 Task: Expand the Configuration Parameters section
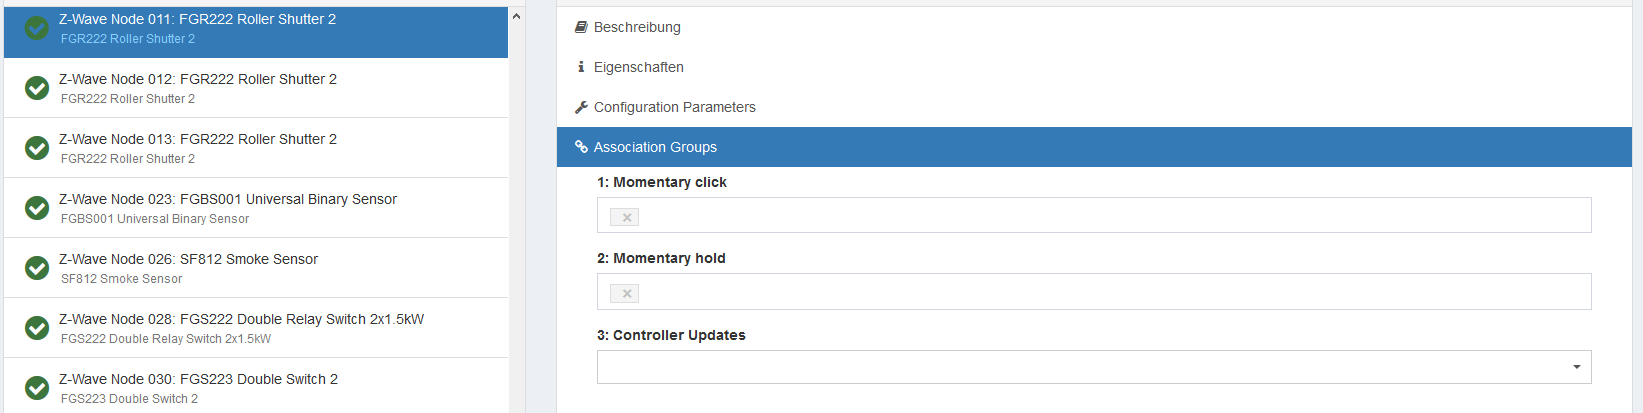click(x=675, y=107)
